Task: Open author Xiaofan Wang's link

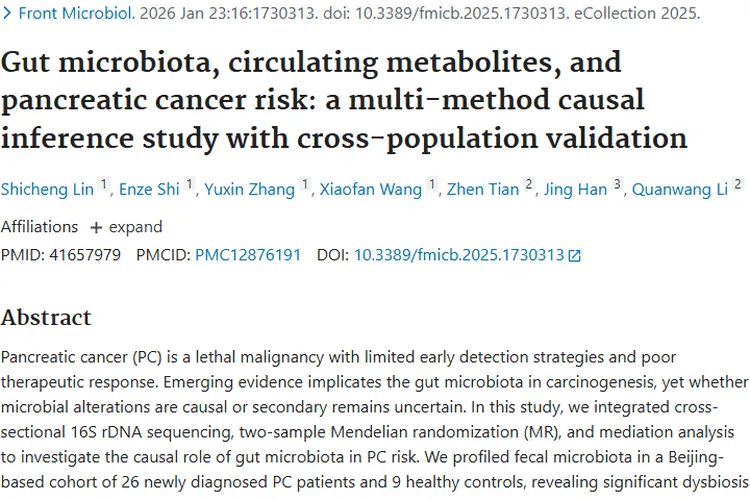Action: [370, 189]
